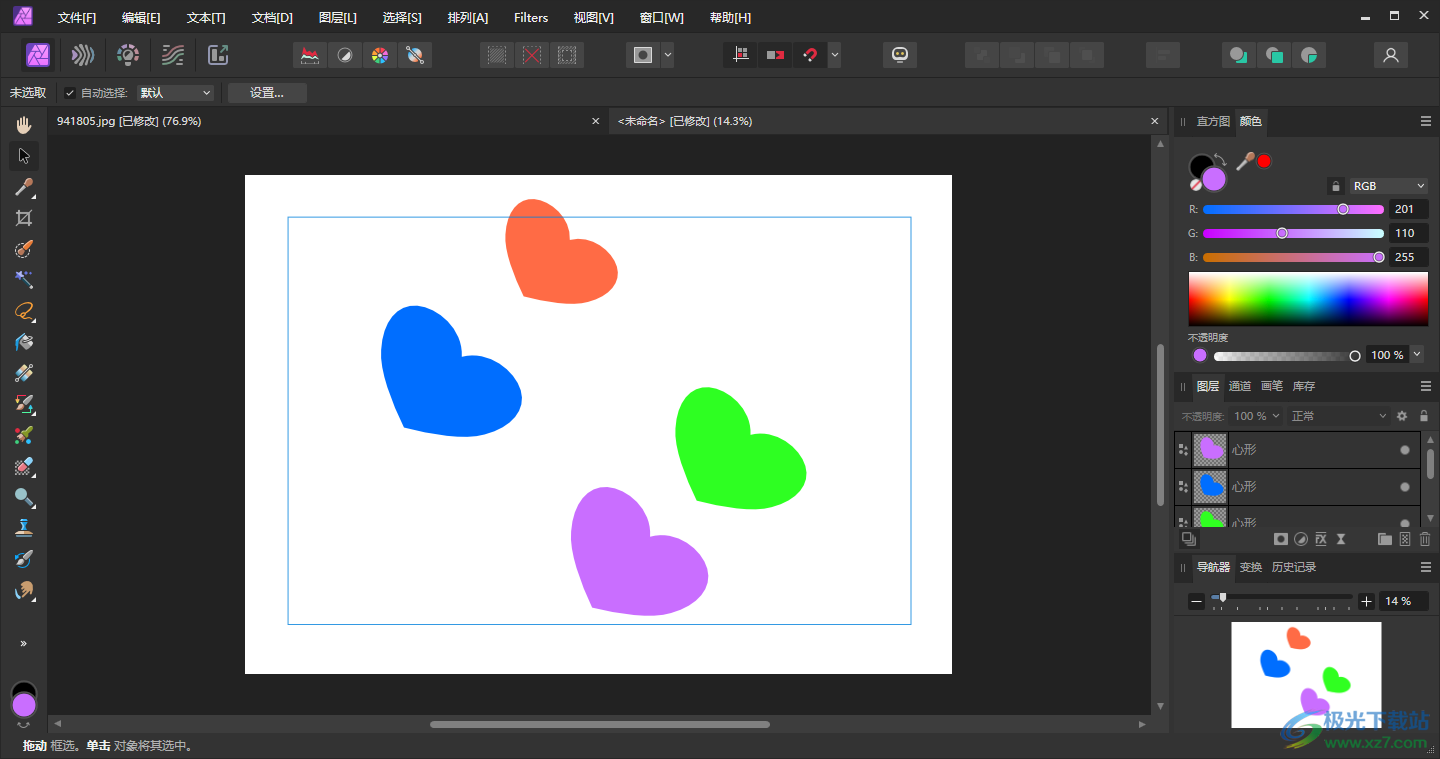Click the Auto Levels histogram icon
The width and height of the screenshot is (1440, 759).
point(310,55)
